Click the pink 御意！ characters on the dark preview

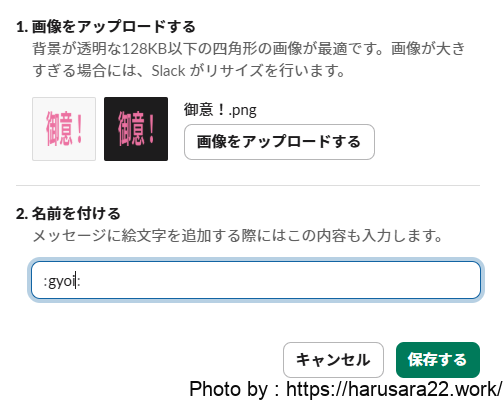[x=136, y=129]
